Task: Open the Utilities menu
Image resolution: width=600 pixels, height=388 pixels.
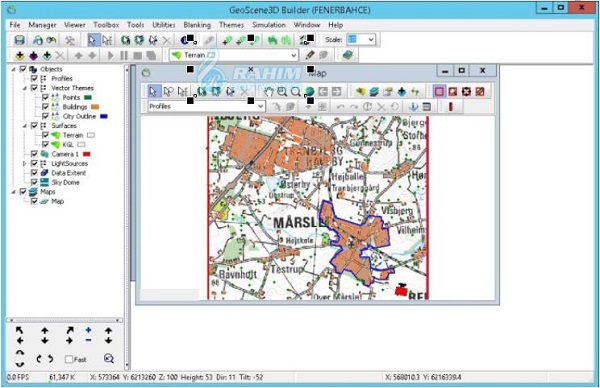Action: [164, 25]
